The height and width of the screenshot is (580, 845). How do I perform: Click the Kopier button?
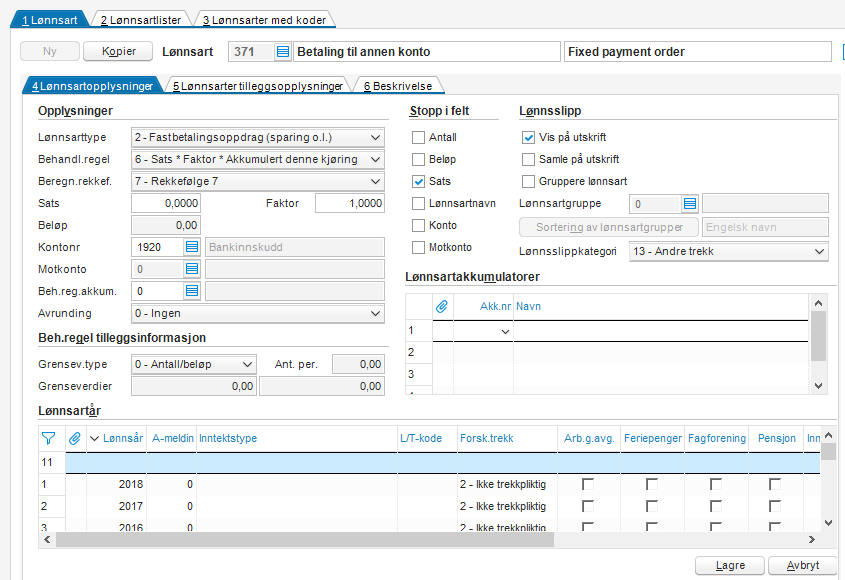[117, 51]
